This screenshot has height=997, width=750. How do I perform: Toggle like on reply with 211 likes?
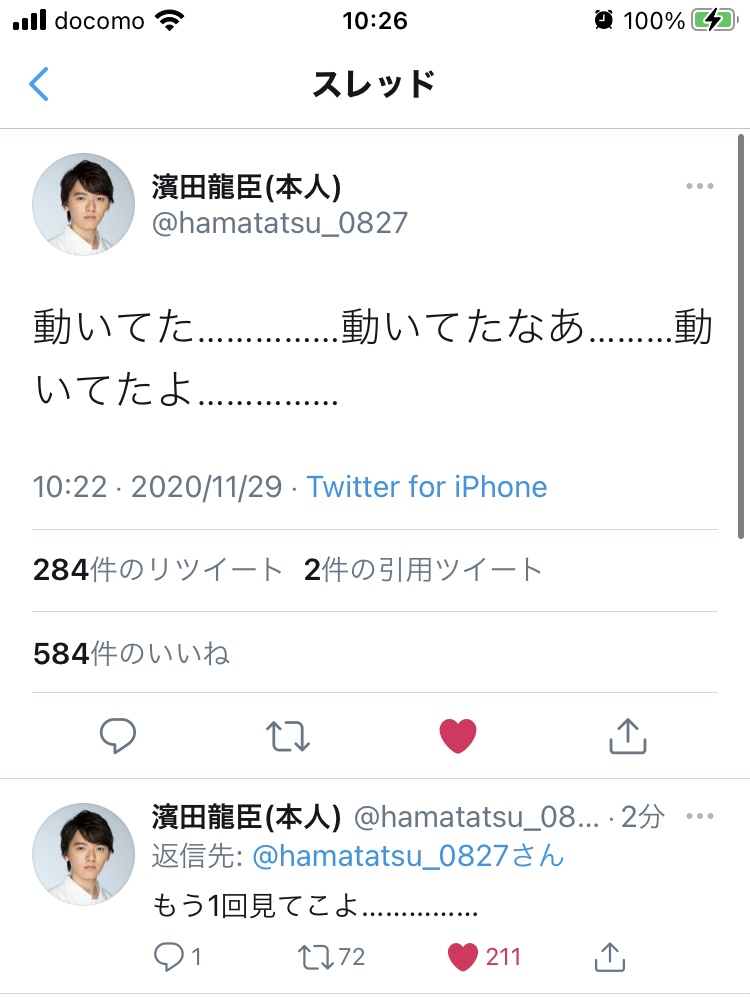463,956
